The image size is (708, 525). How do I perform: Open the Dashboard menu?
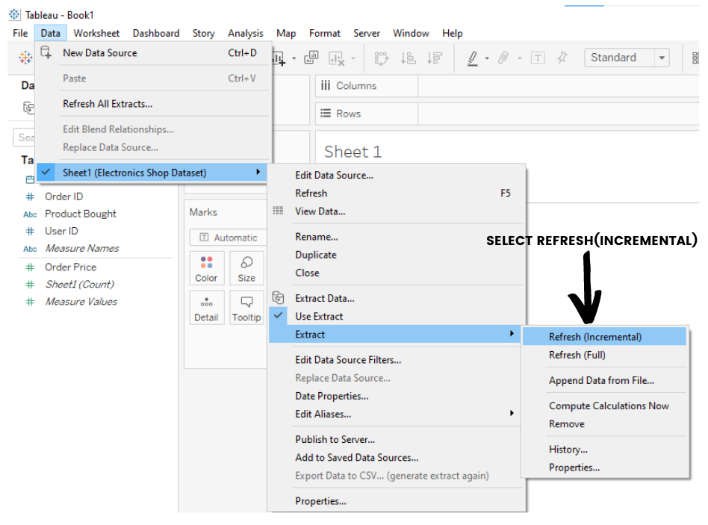[x=156, y=33]
